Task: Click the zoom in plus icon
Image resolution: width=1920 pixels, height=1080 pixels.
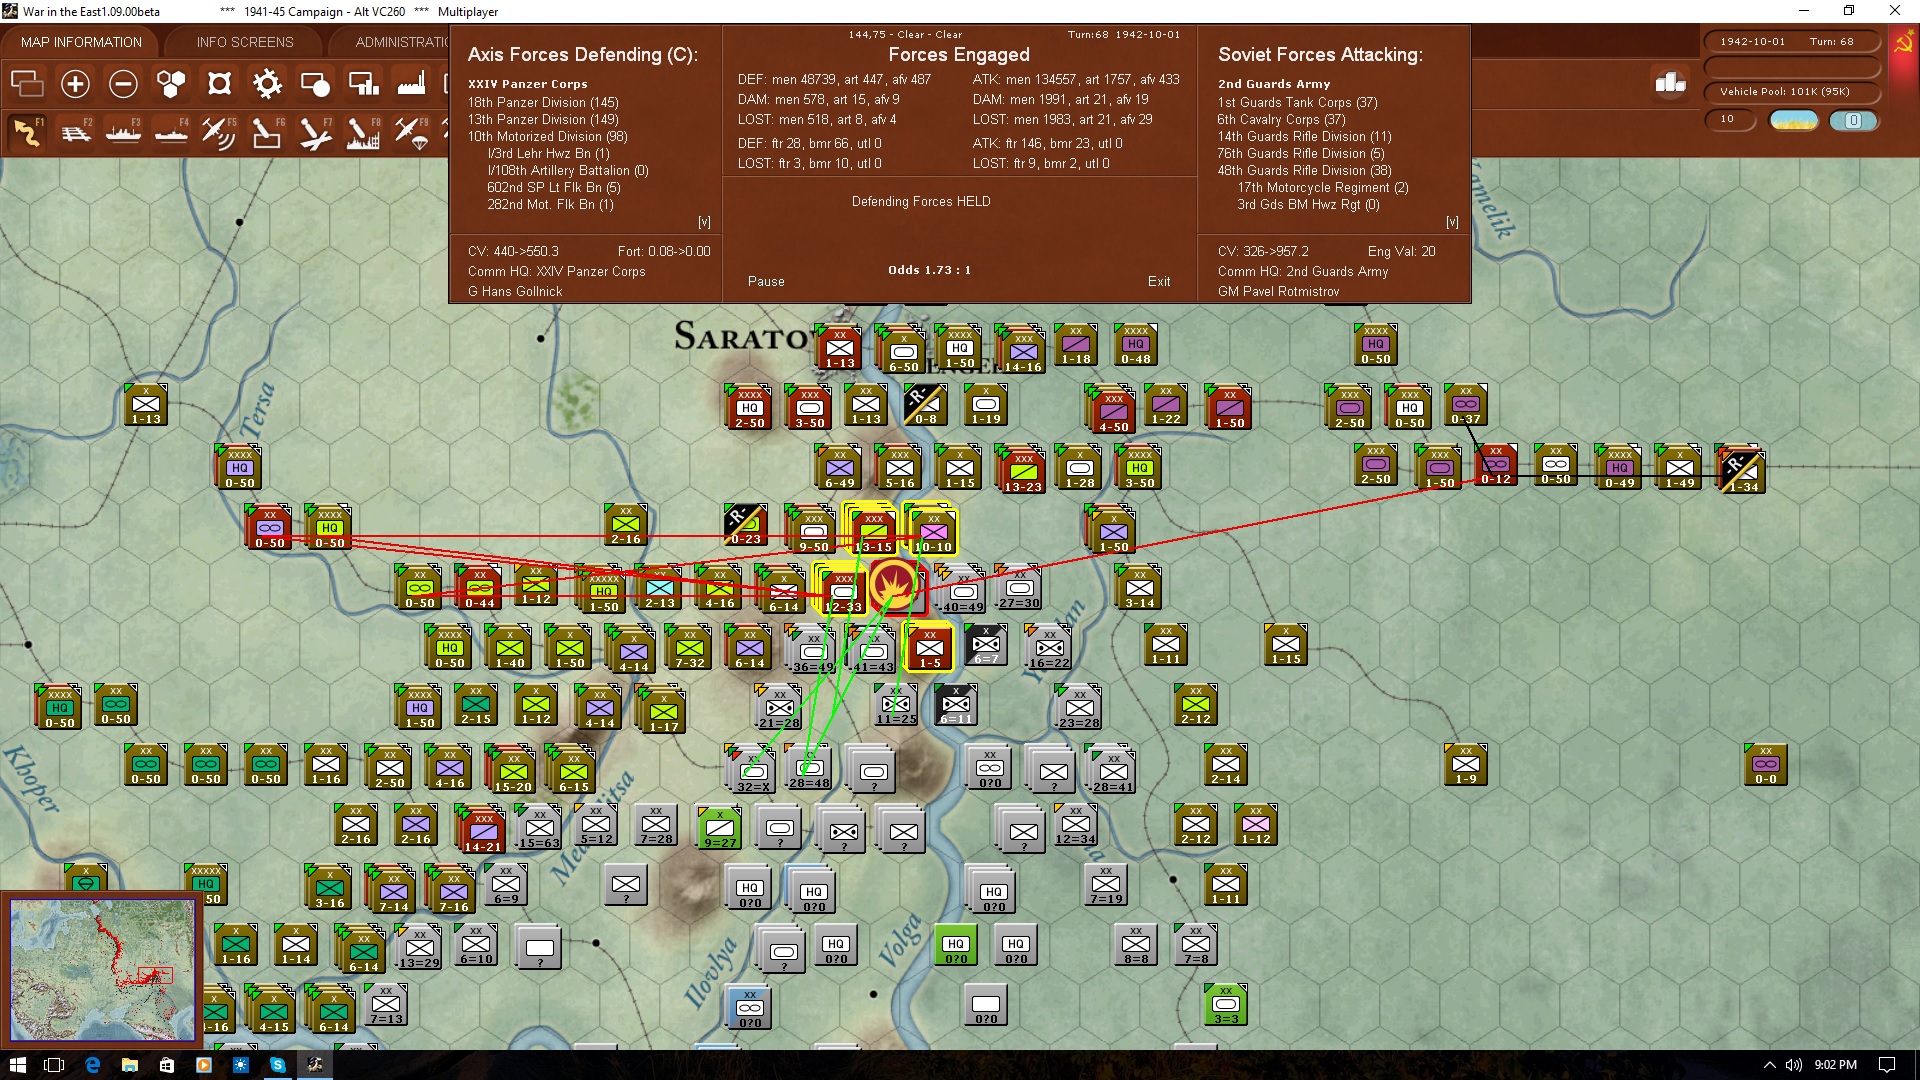Action: pyautogui.click(x=75, y=84)
